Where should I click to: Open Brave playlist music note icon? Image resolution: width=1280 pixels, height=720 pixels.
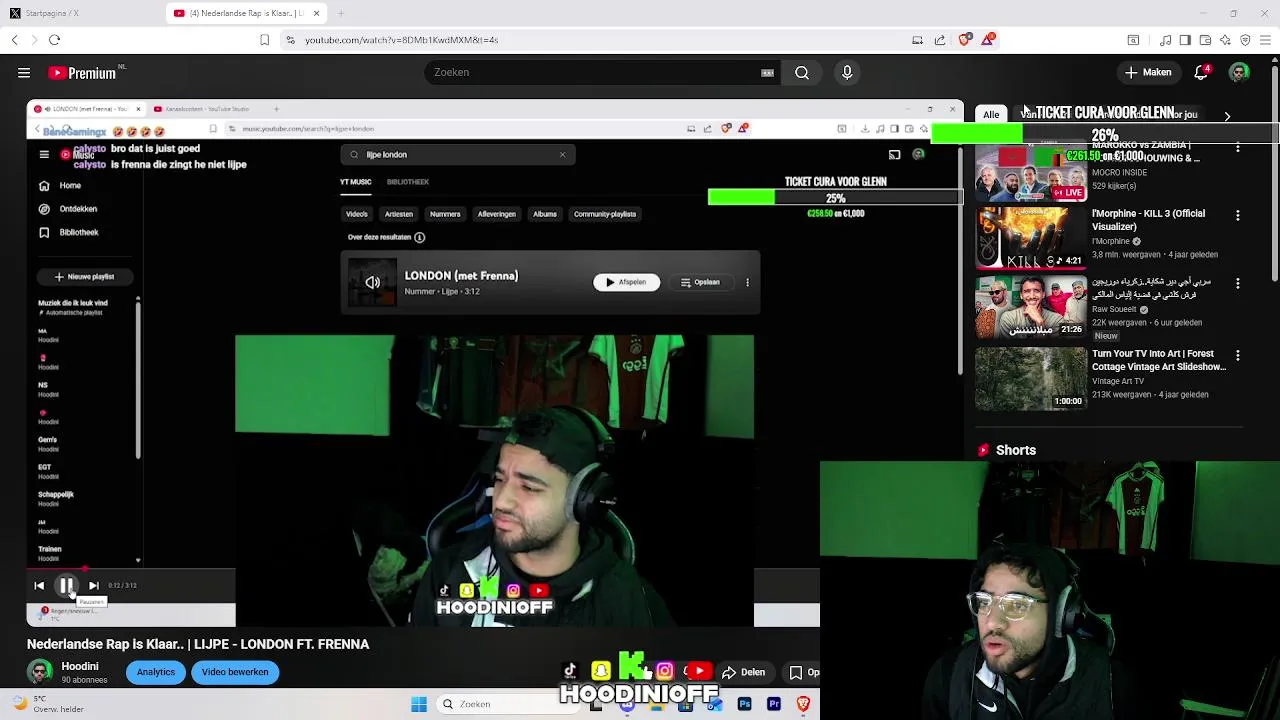pyautogui.click(x=1166, y=40)
